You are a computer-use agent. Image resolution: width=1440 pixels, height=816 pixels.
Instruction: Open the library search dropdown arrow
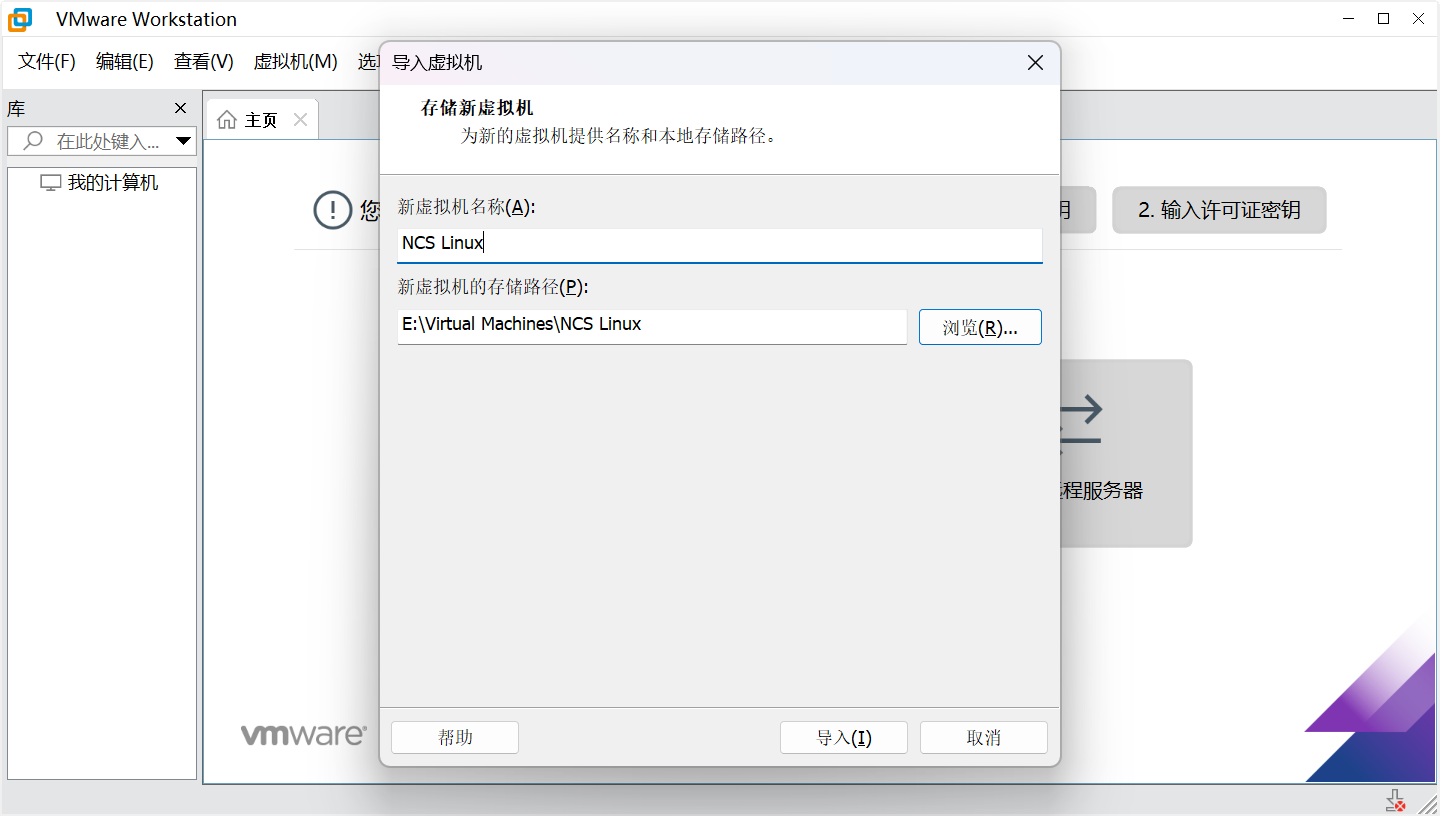click(x=183, y=141)
